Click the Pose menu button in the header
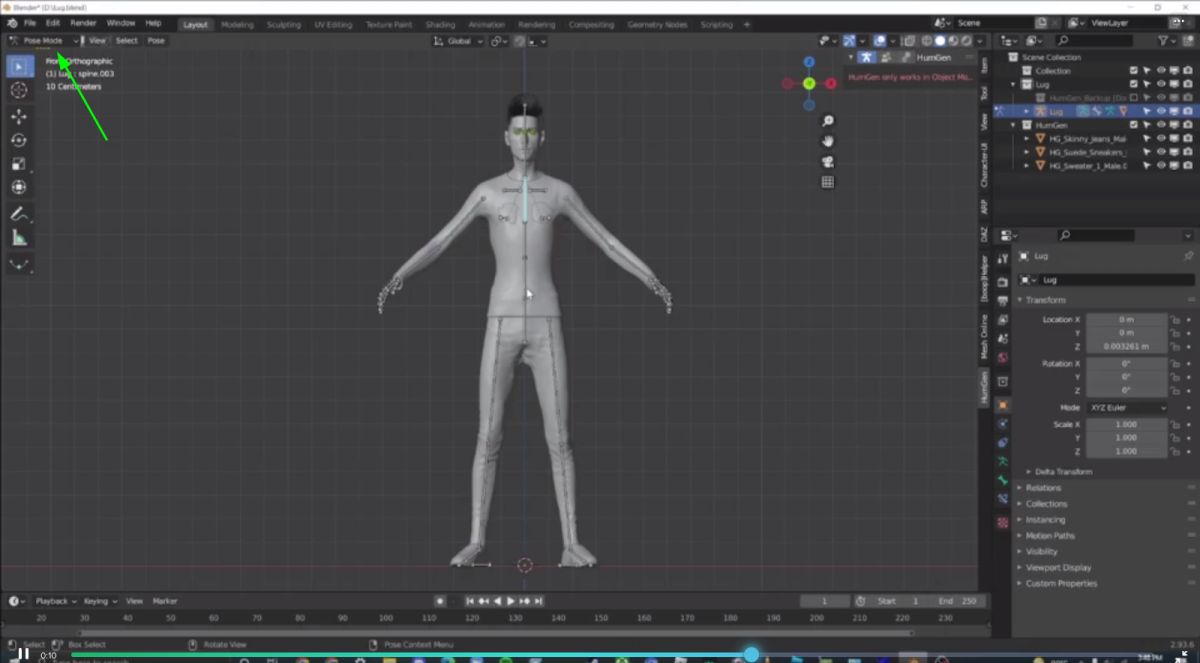 pyautogui.click(x=156, y=41)
